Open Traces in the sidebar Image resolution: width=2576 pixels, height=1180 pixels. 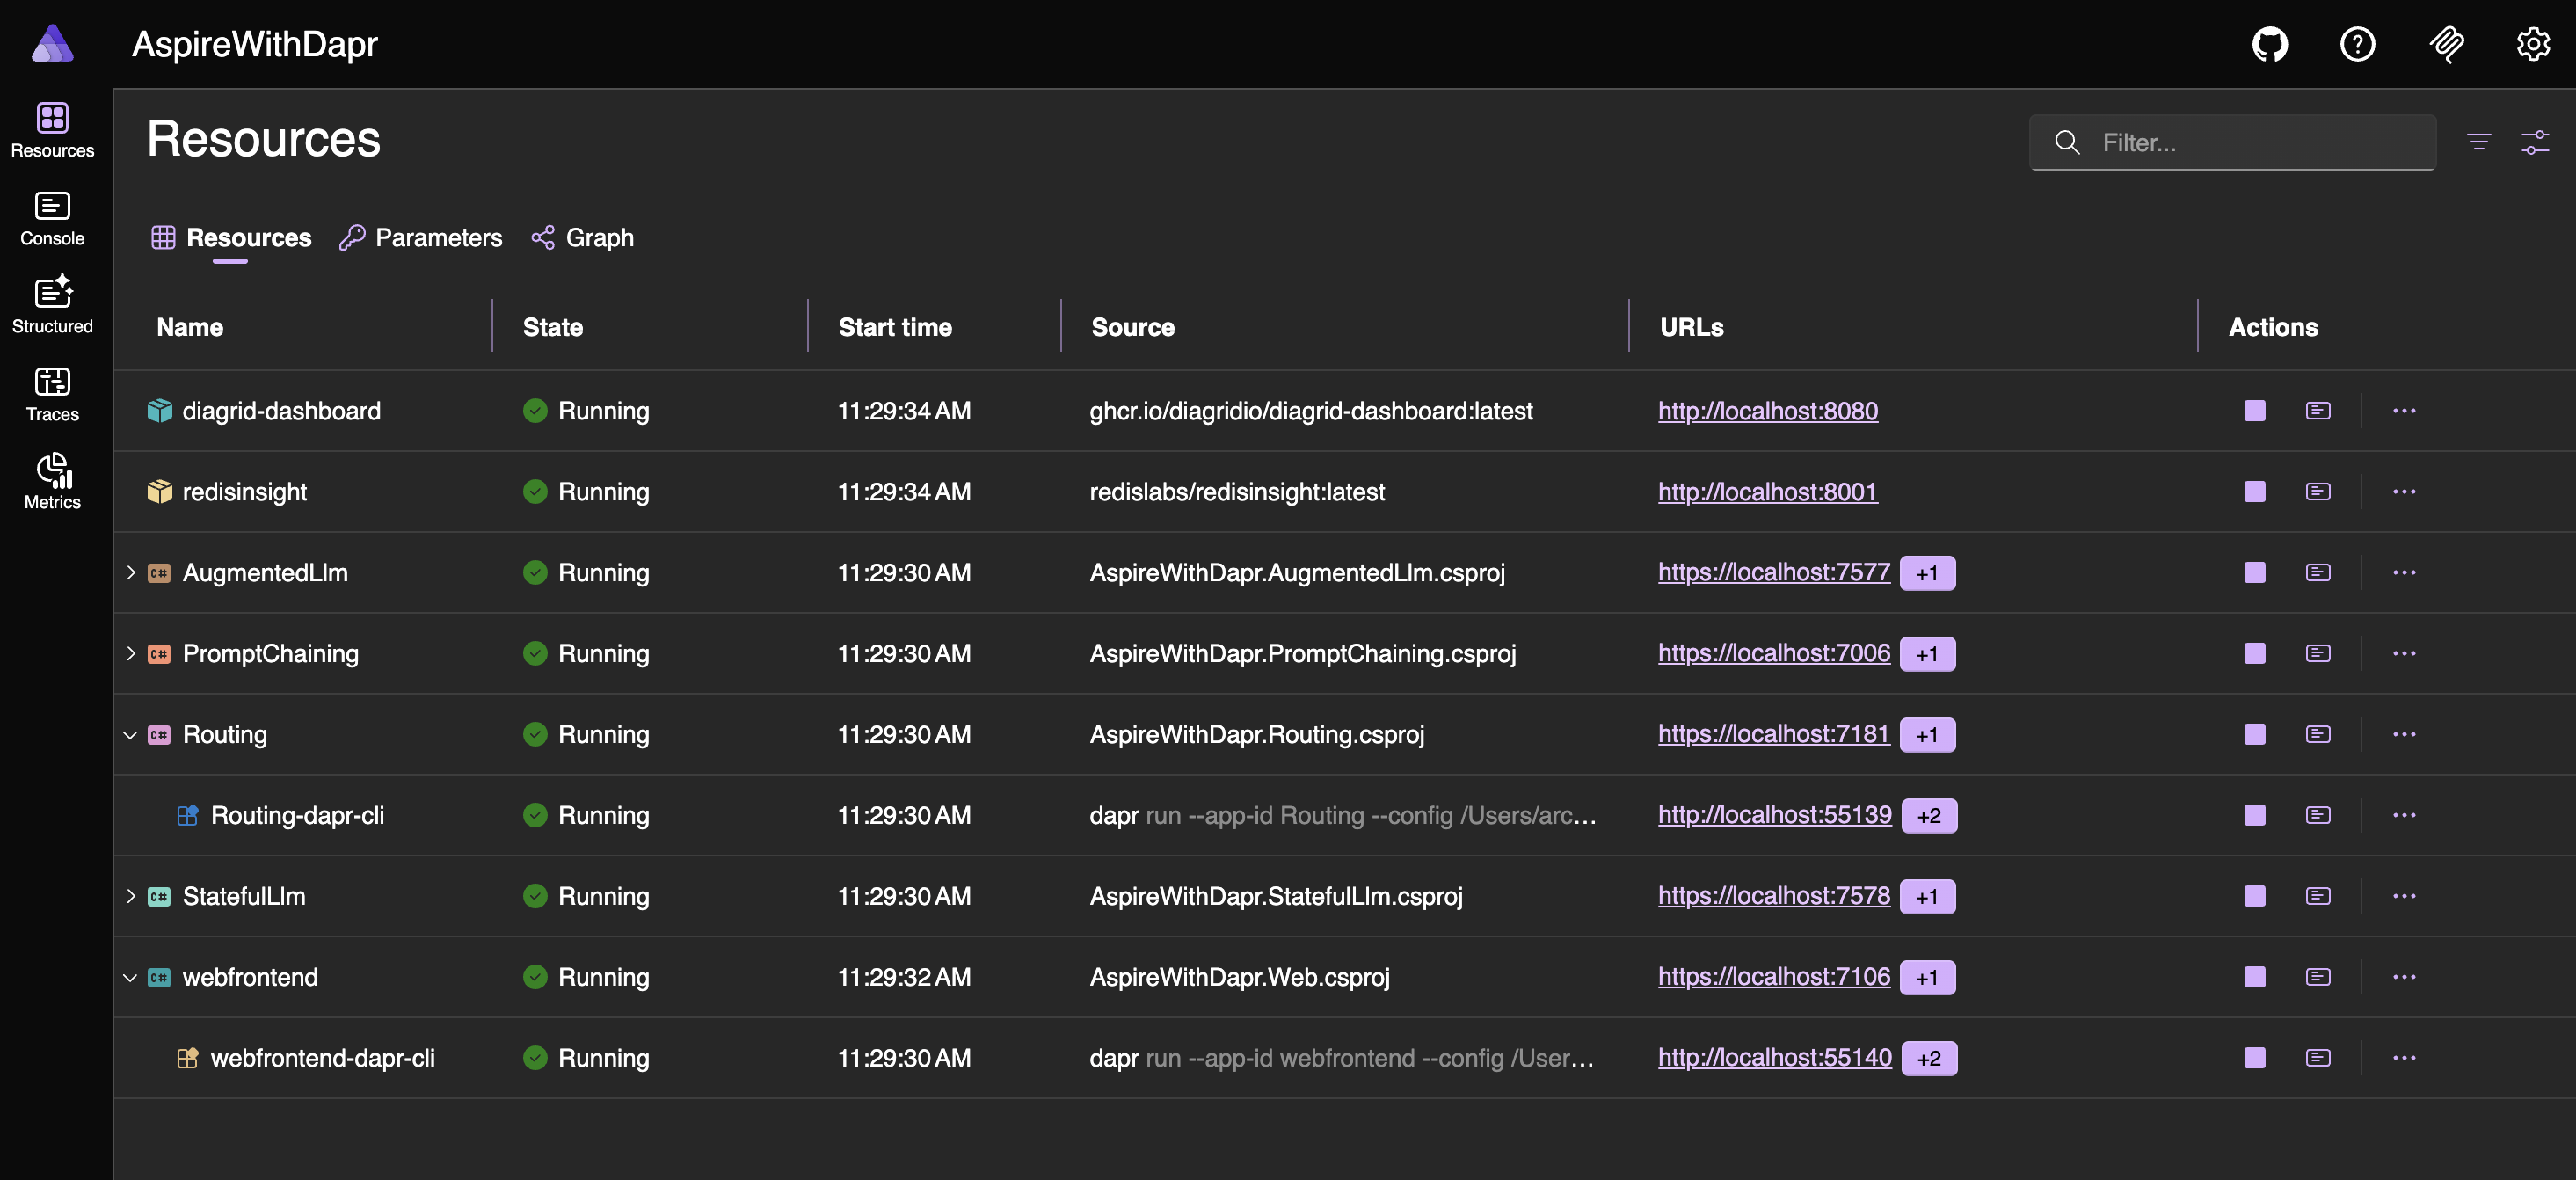click(x=52, y=394)
